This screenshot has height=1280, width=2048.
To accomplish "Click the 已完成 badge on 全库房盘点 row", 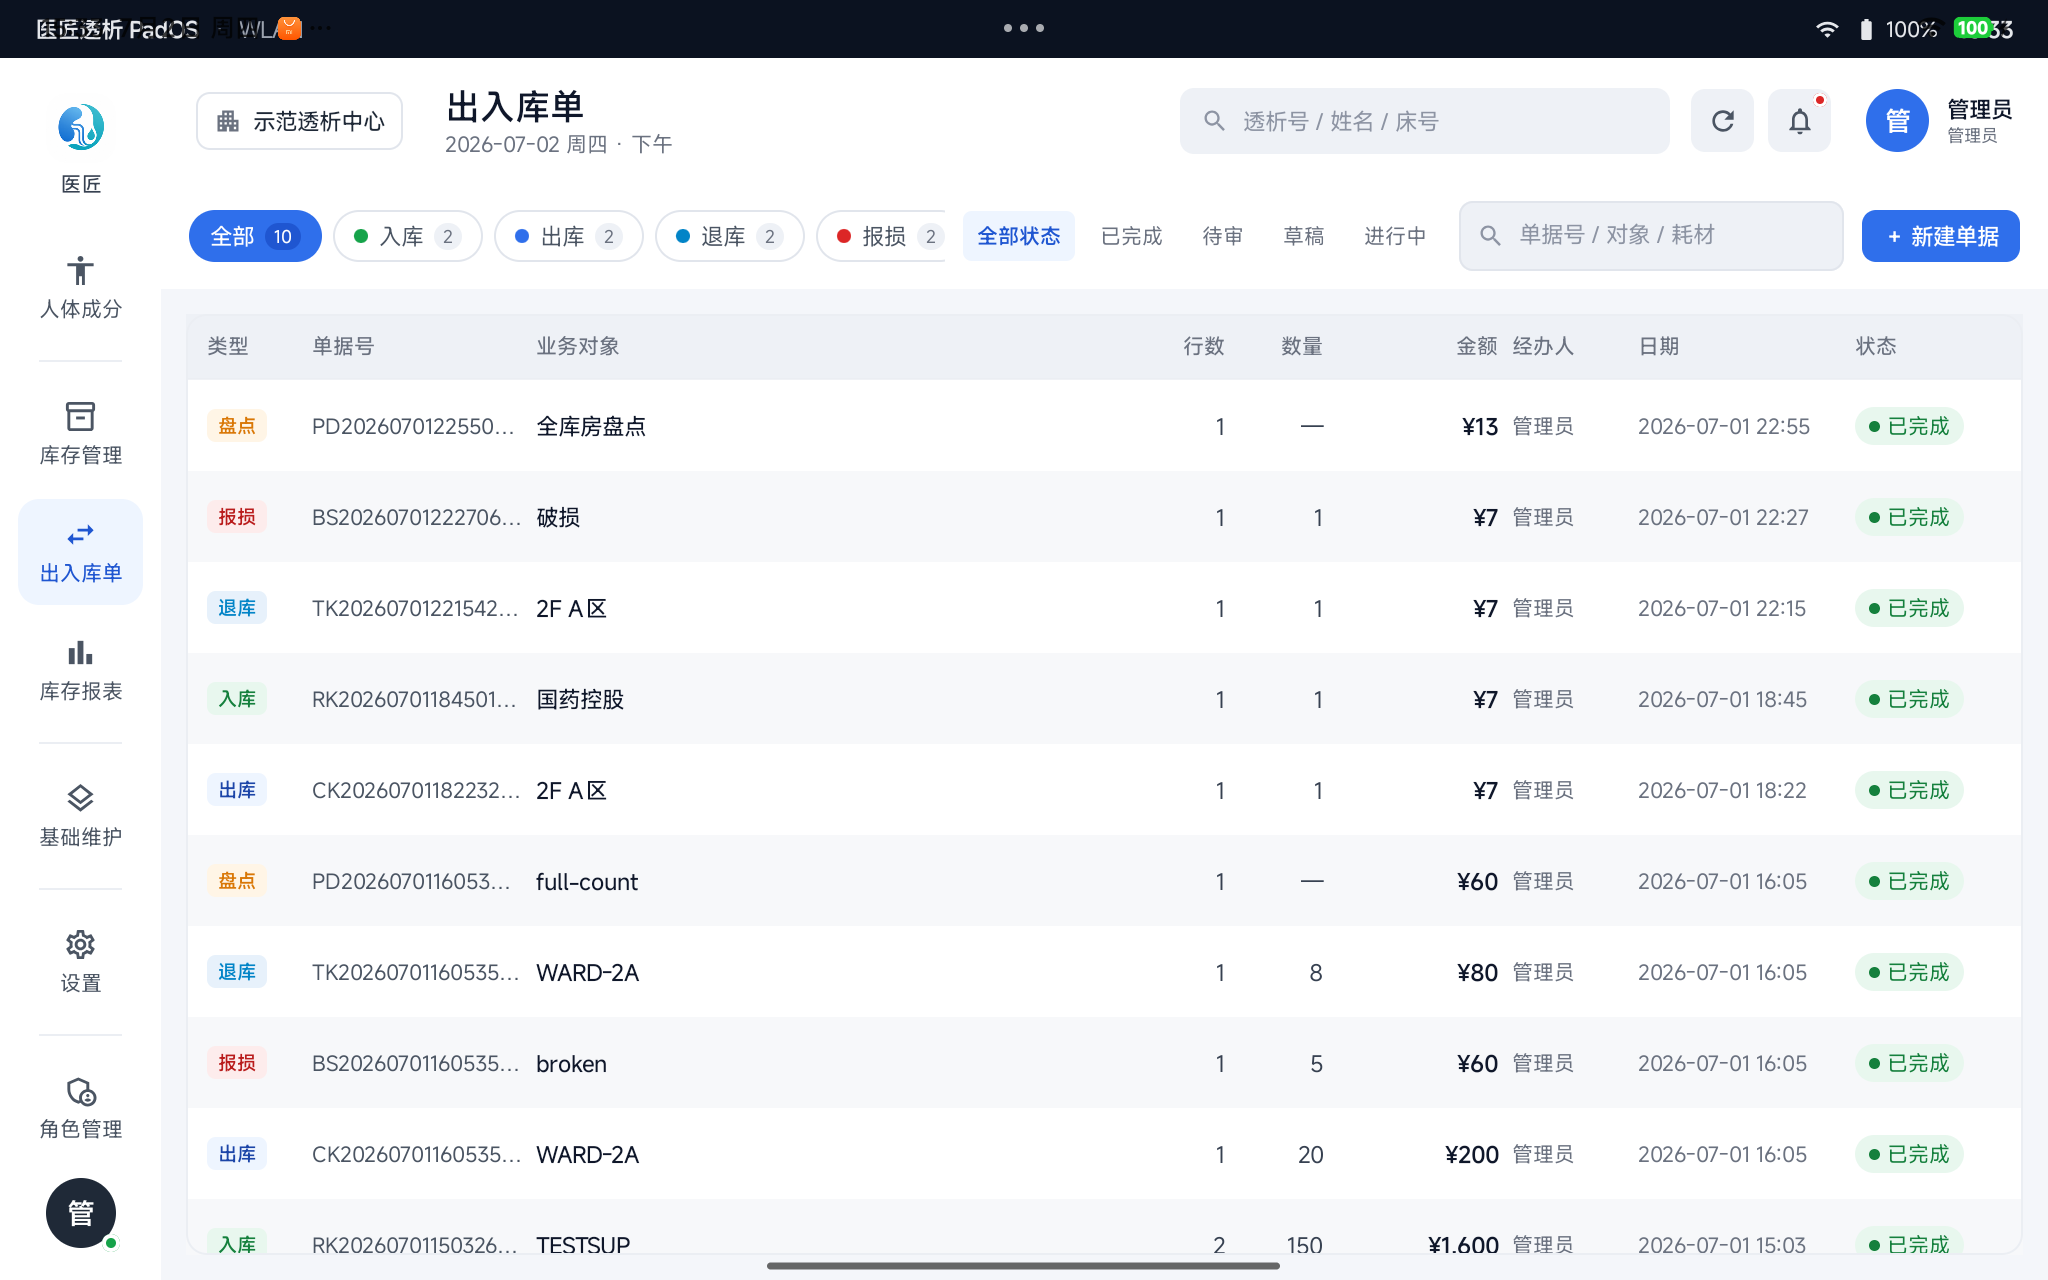I will 1909,426.
